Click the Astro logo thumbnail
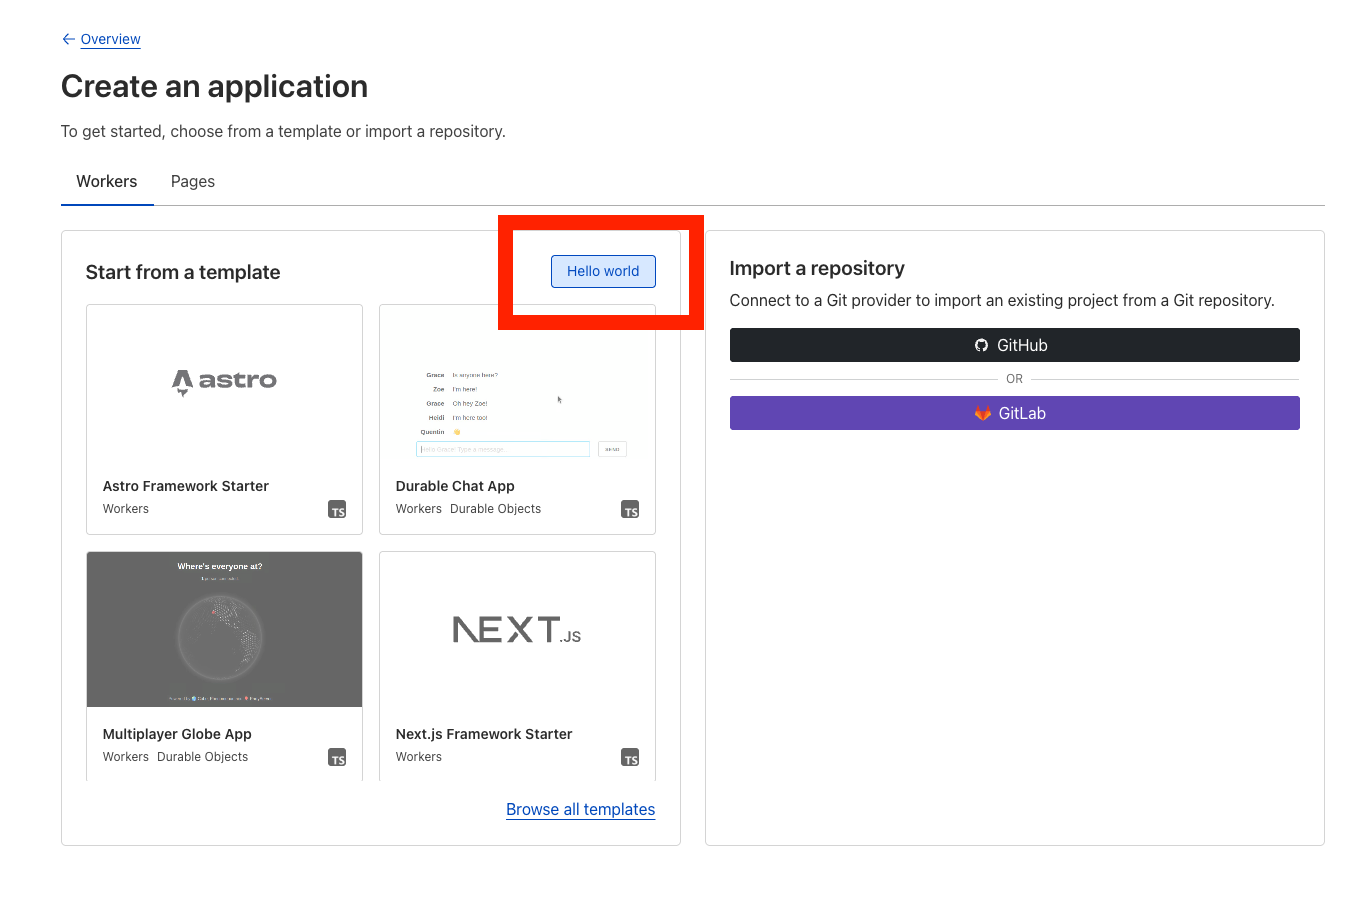The height and width of the screenshot is (906, 1369). tap(224, 382)
